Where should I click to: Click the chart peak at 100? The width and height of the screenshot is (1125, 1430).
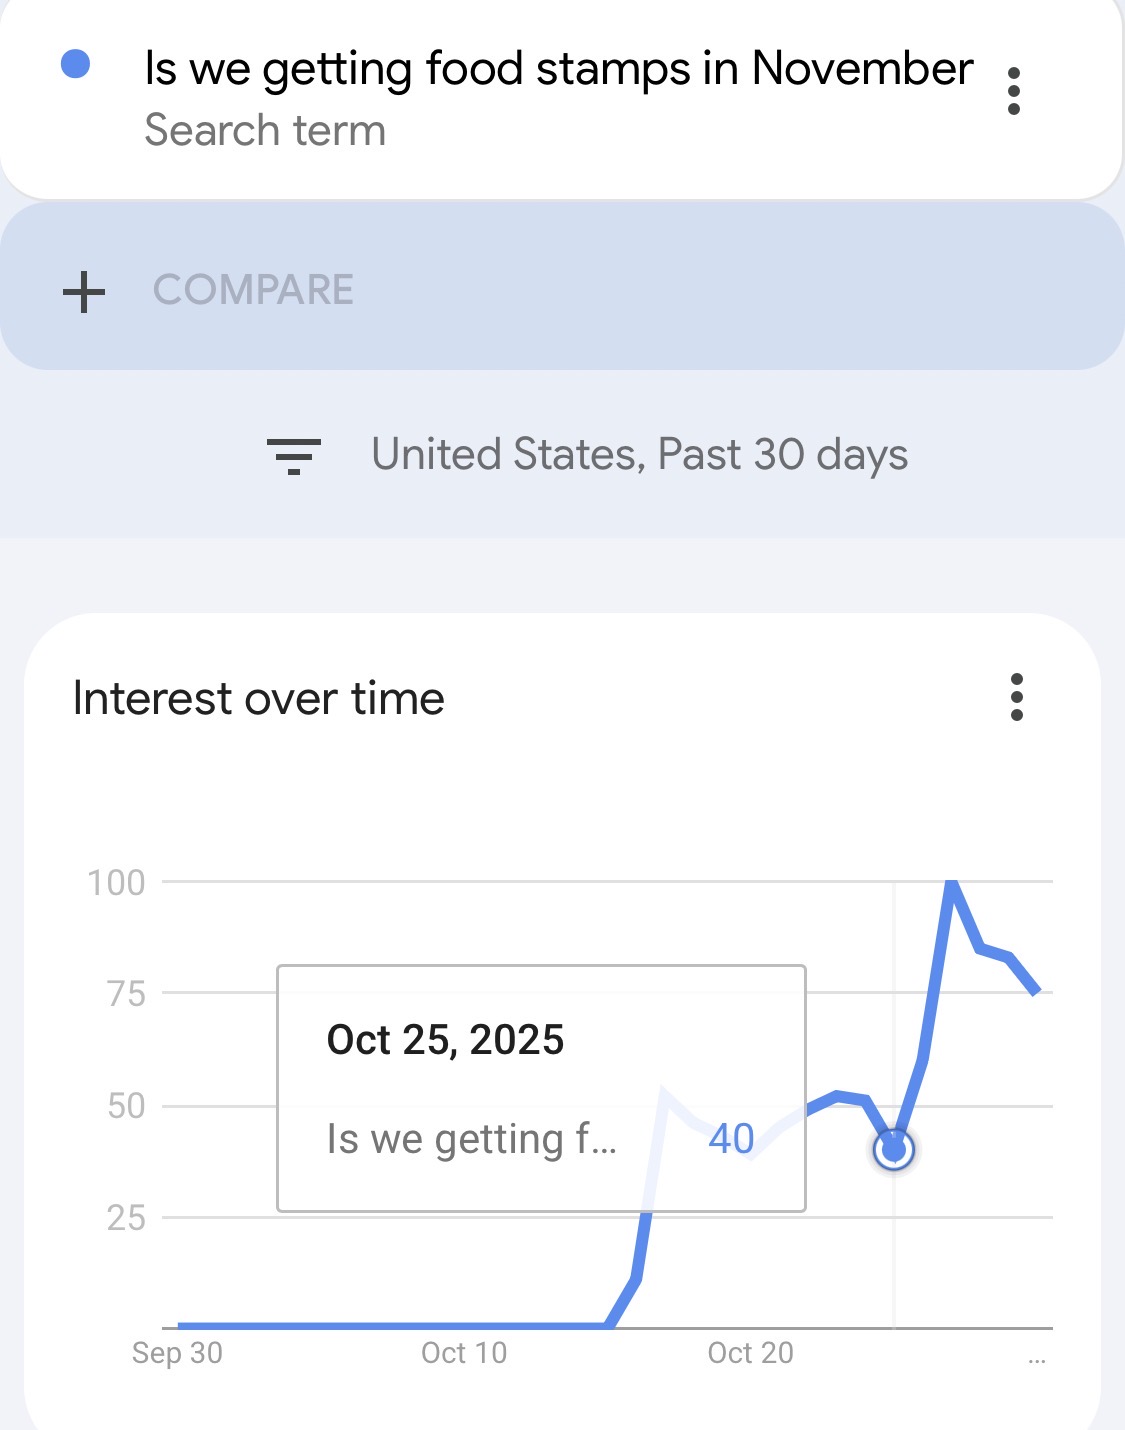click(952, 882)
